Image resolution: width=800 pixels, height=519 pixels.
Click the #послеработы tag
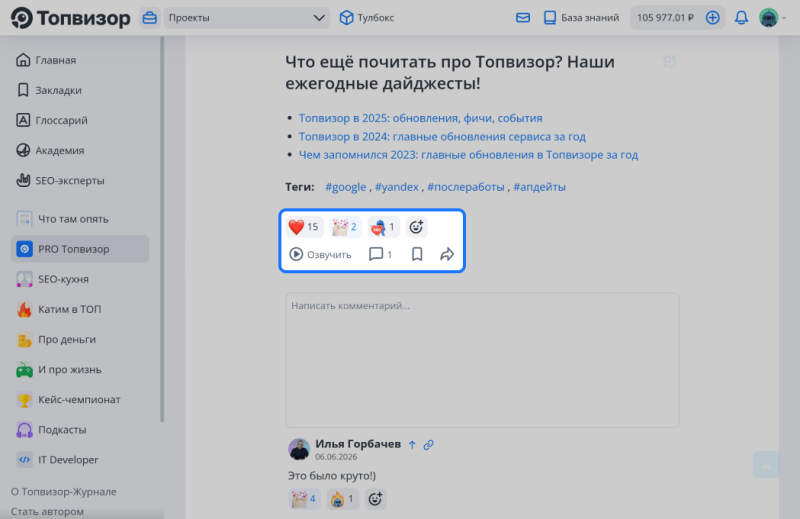[466, 187]
